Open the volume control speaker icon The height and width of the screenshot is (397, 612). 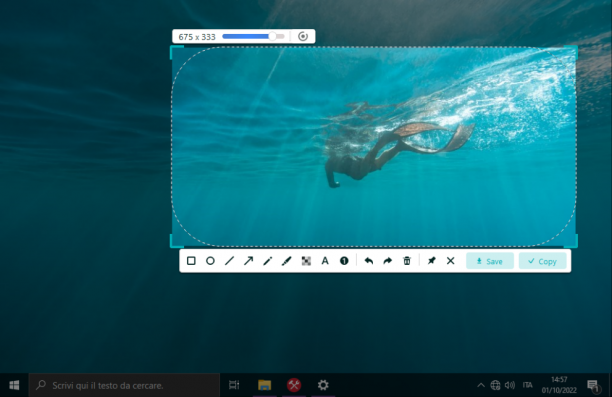point(510,385)
